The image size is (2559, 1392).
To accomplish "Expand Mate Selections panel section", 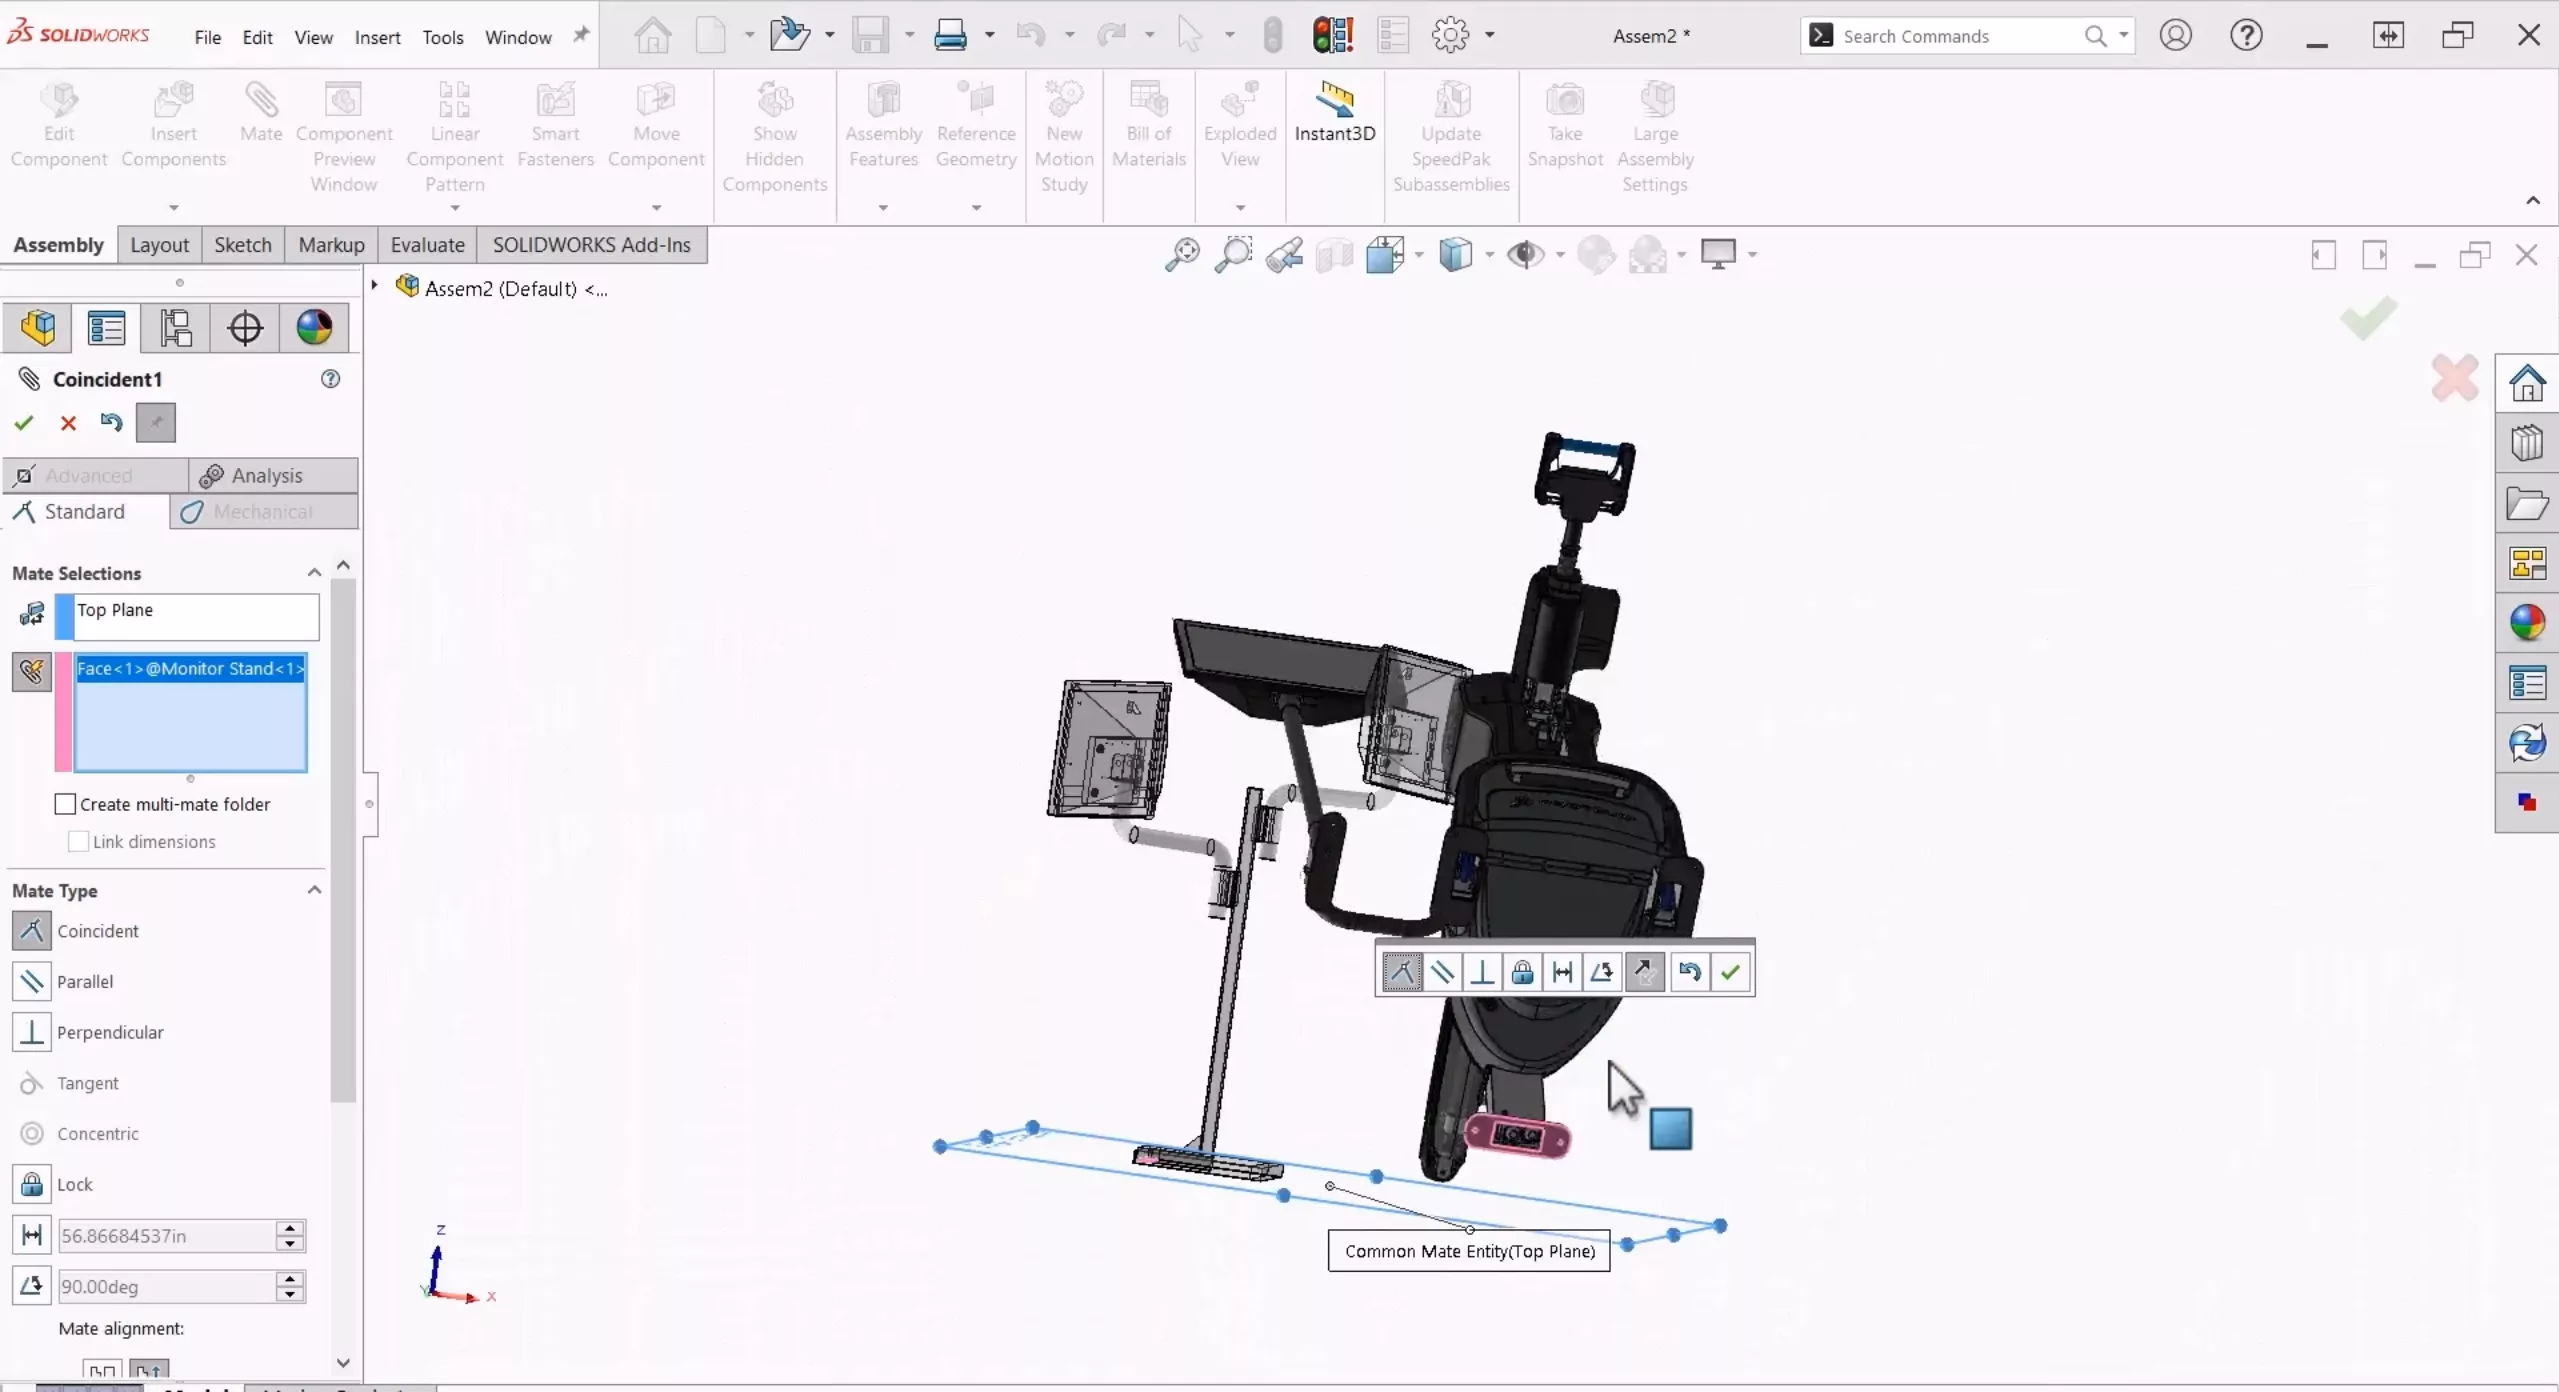I will [314, 571].
